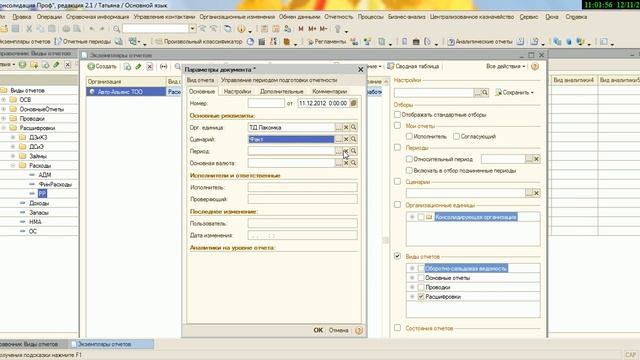Click OK in Параметры документа dialog
Image resolution: width=640 pixels, height=360 pixels.
coord(318,330)
